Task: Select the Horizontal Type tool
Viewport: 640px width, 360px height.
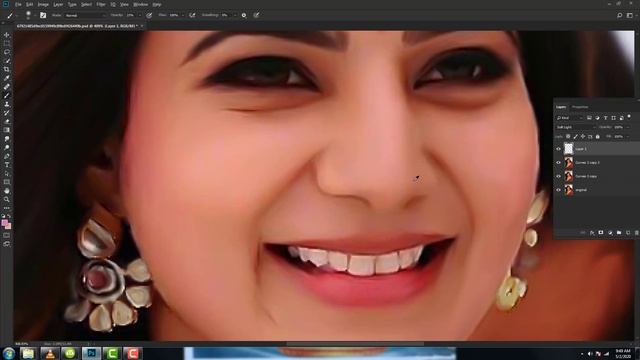Action: [7, 164]
